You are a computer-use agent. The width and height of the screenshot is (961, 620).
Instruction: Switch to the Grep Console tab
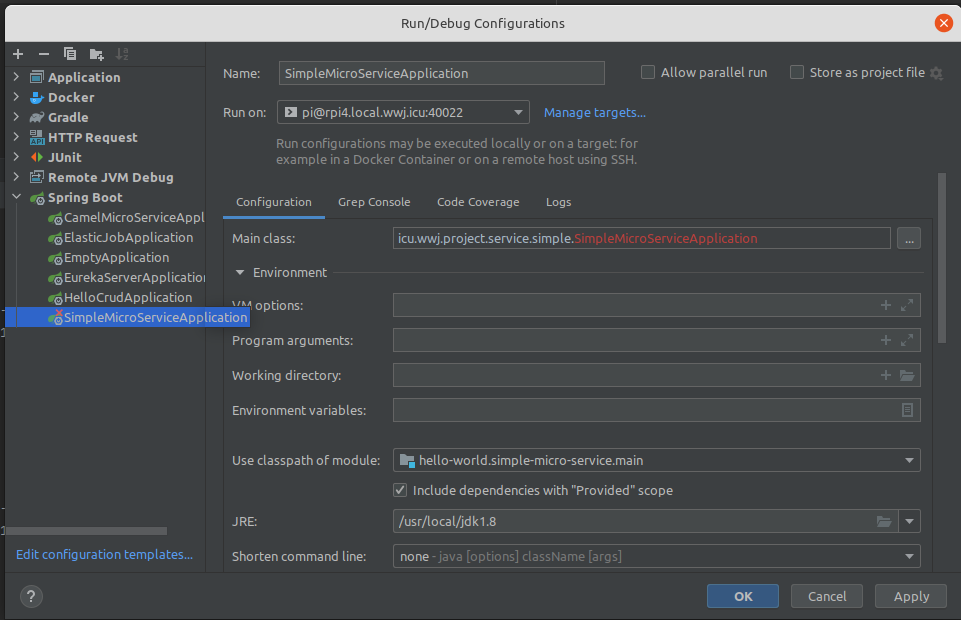[x=374, y=202]
